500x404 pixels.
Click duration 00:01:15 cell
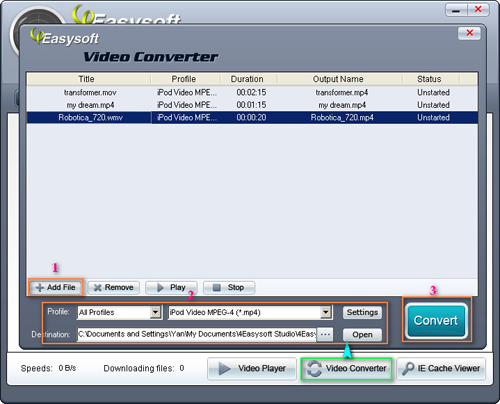(251, 105)
